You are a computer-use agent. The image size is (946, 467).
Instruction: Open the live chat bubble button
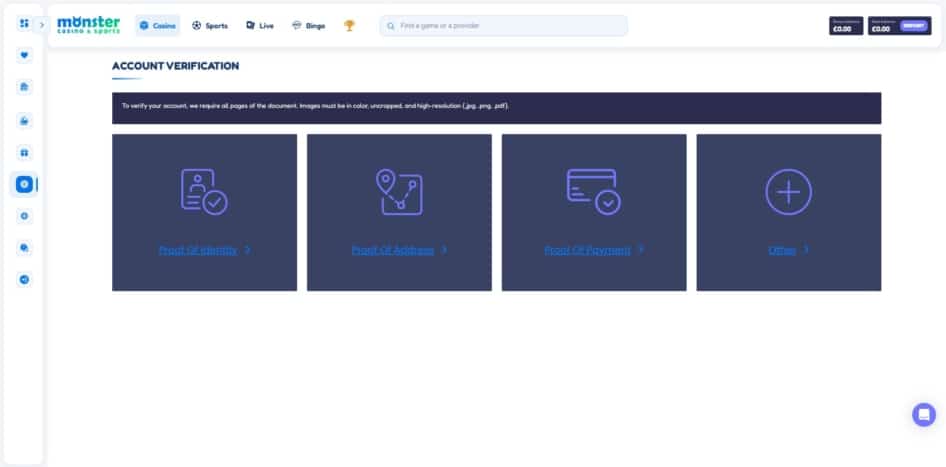[924, 415]
